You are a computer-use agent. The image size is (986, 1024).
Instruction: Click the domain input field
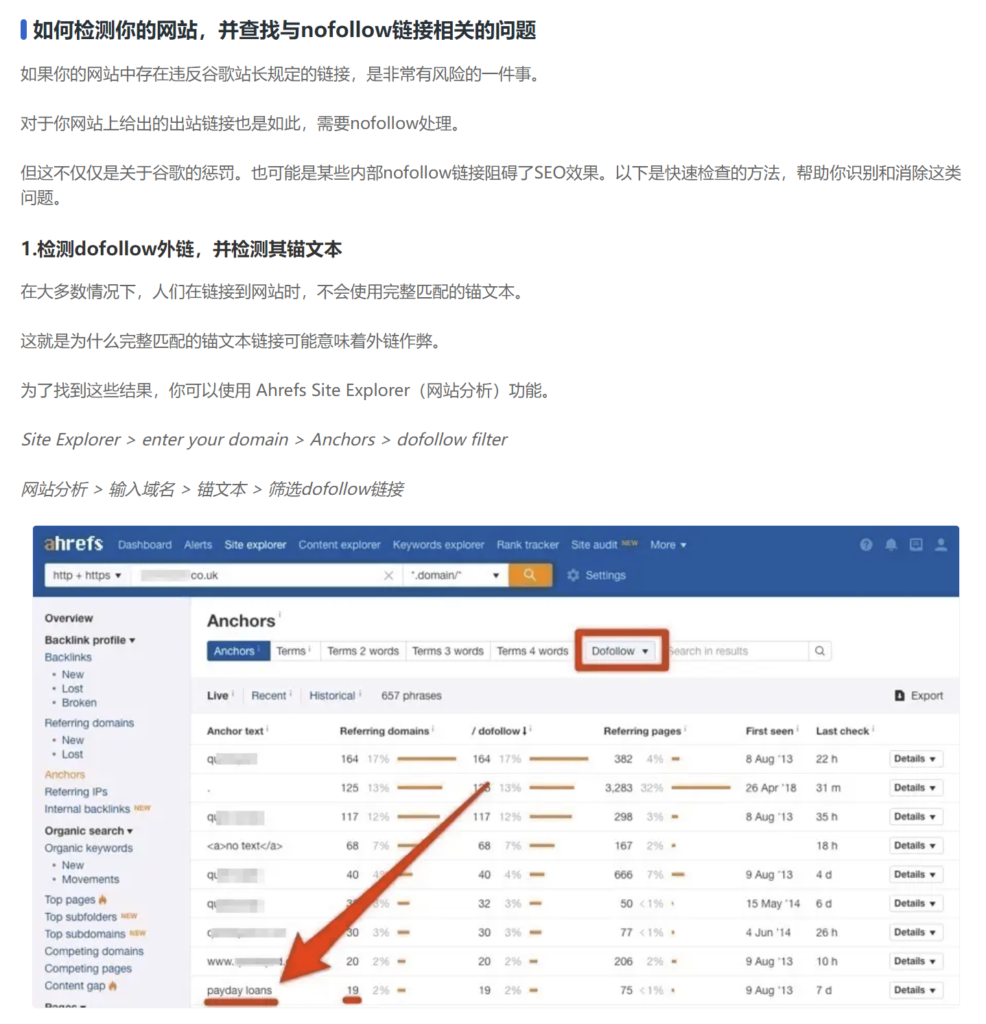pyautogui.click(x=250, y=575)
